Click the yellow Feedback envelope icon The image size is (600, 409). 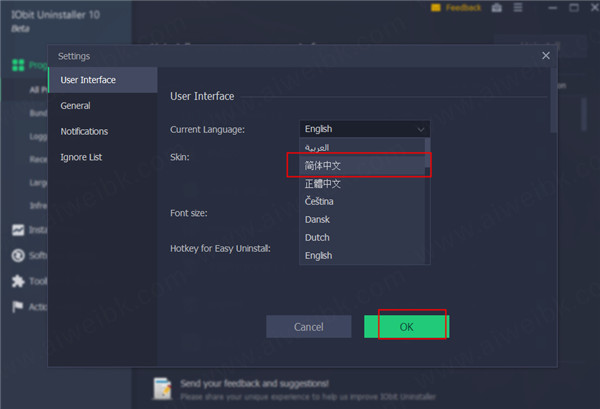coord(436,8)
